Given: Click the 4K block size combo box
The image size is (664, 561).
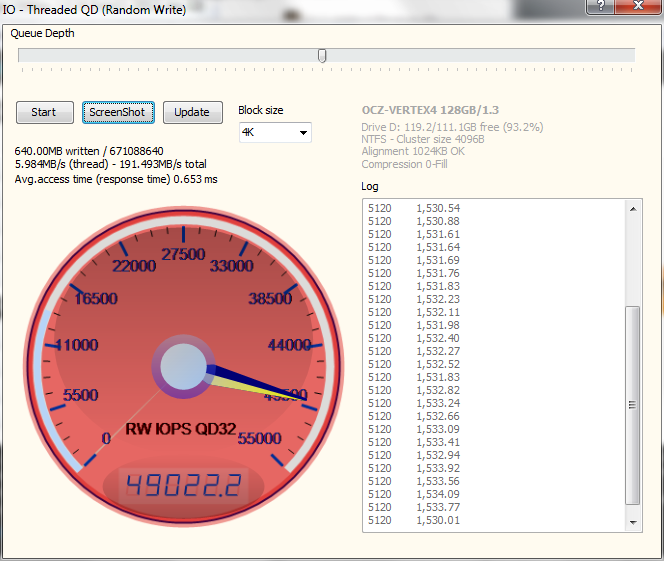Looking at the screenshot, I should click(267, 133).
